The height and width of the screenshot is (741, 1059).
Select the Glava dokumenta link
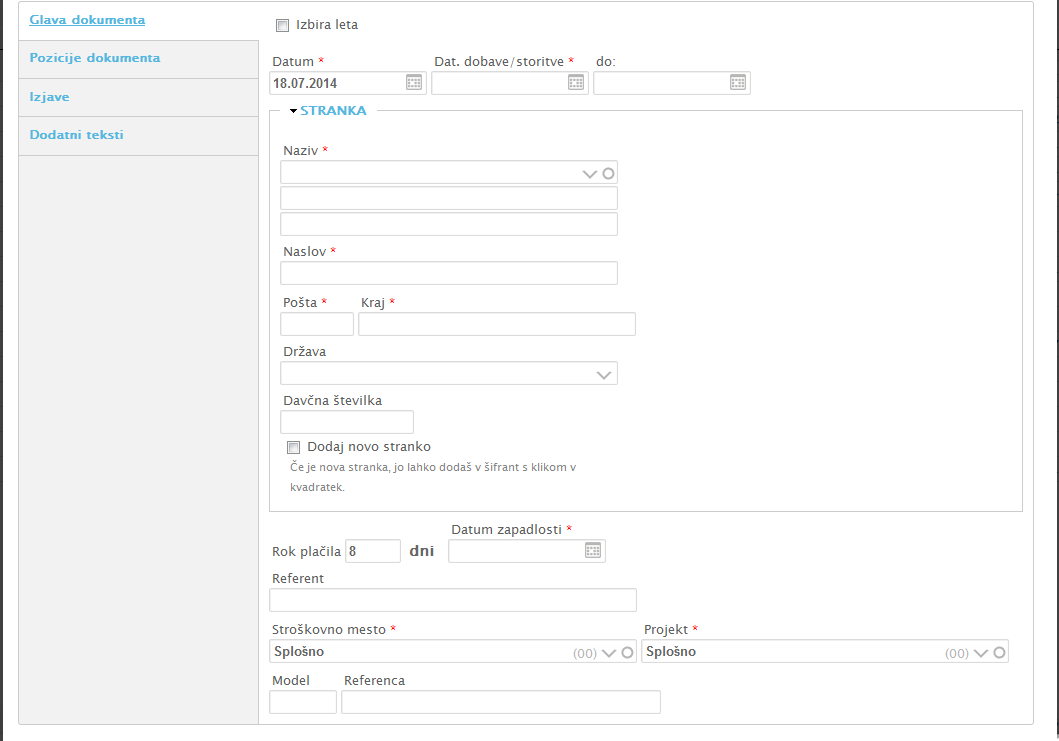click(87, 20)
